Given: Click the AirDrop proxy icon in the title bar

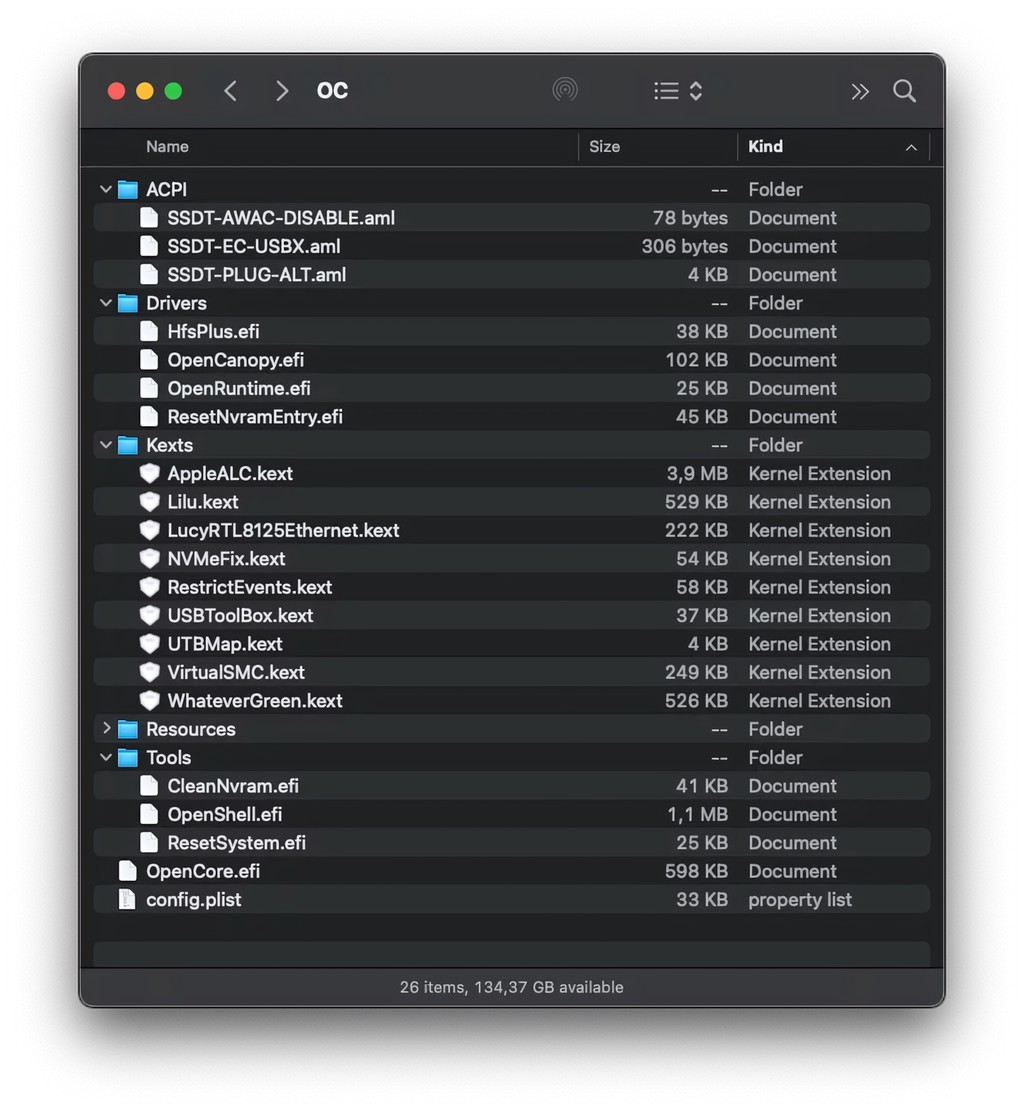Looking at the screenshot, I should [x=565, y=89].
